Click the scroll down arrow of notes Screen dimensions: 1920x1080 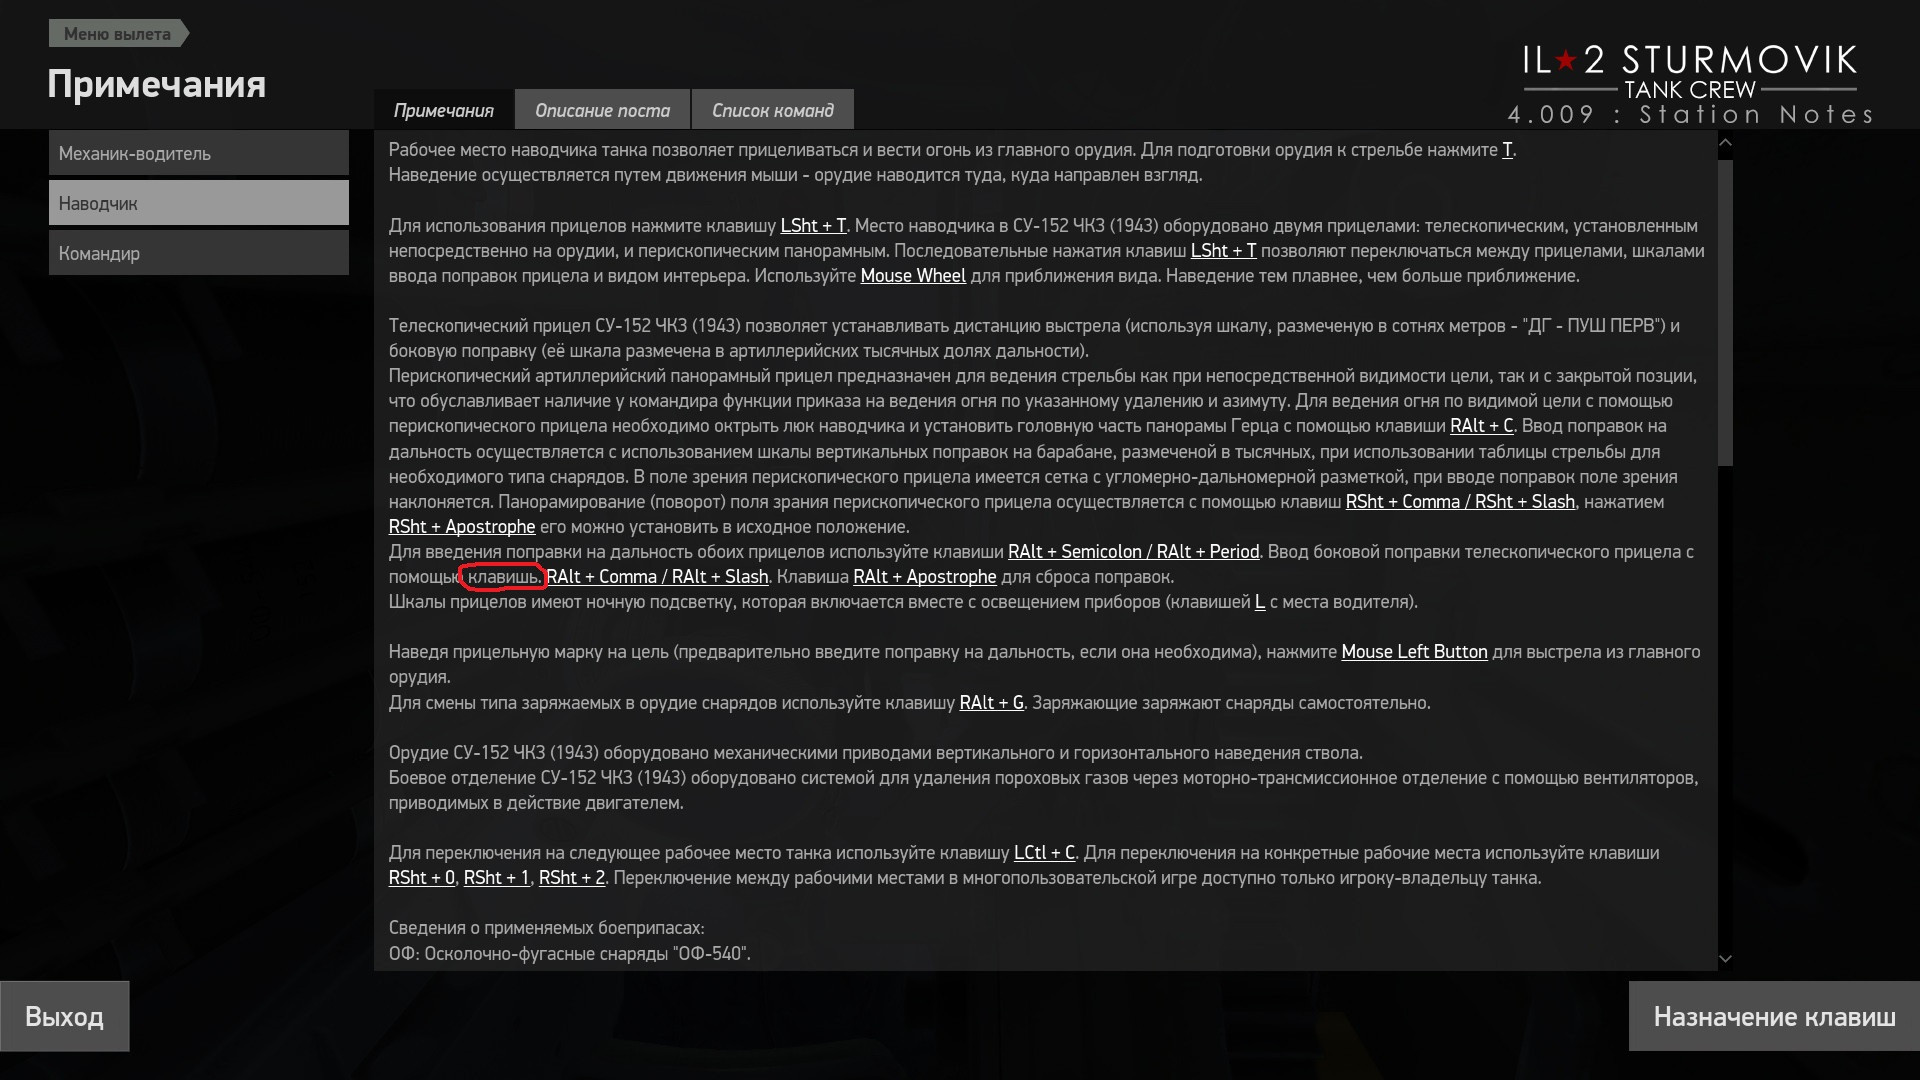pyautogui.click(x=1725, y=959)
